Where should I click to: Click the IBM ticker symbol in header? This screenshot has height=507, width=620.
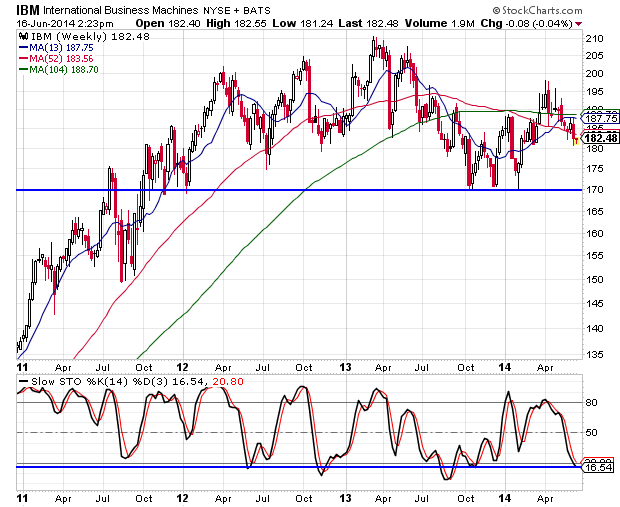point(28,10)
